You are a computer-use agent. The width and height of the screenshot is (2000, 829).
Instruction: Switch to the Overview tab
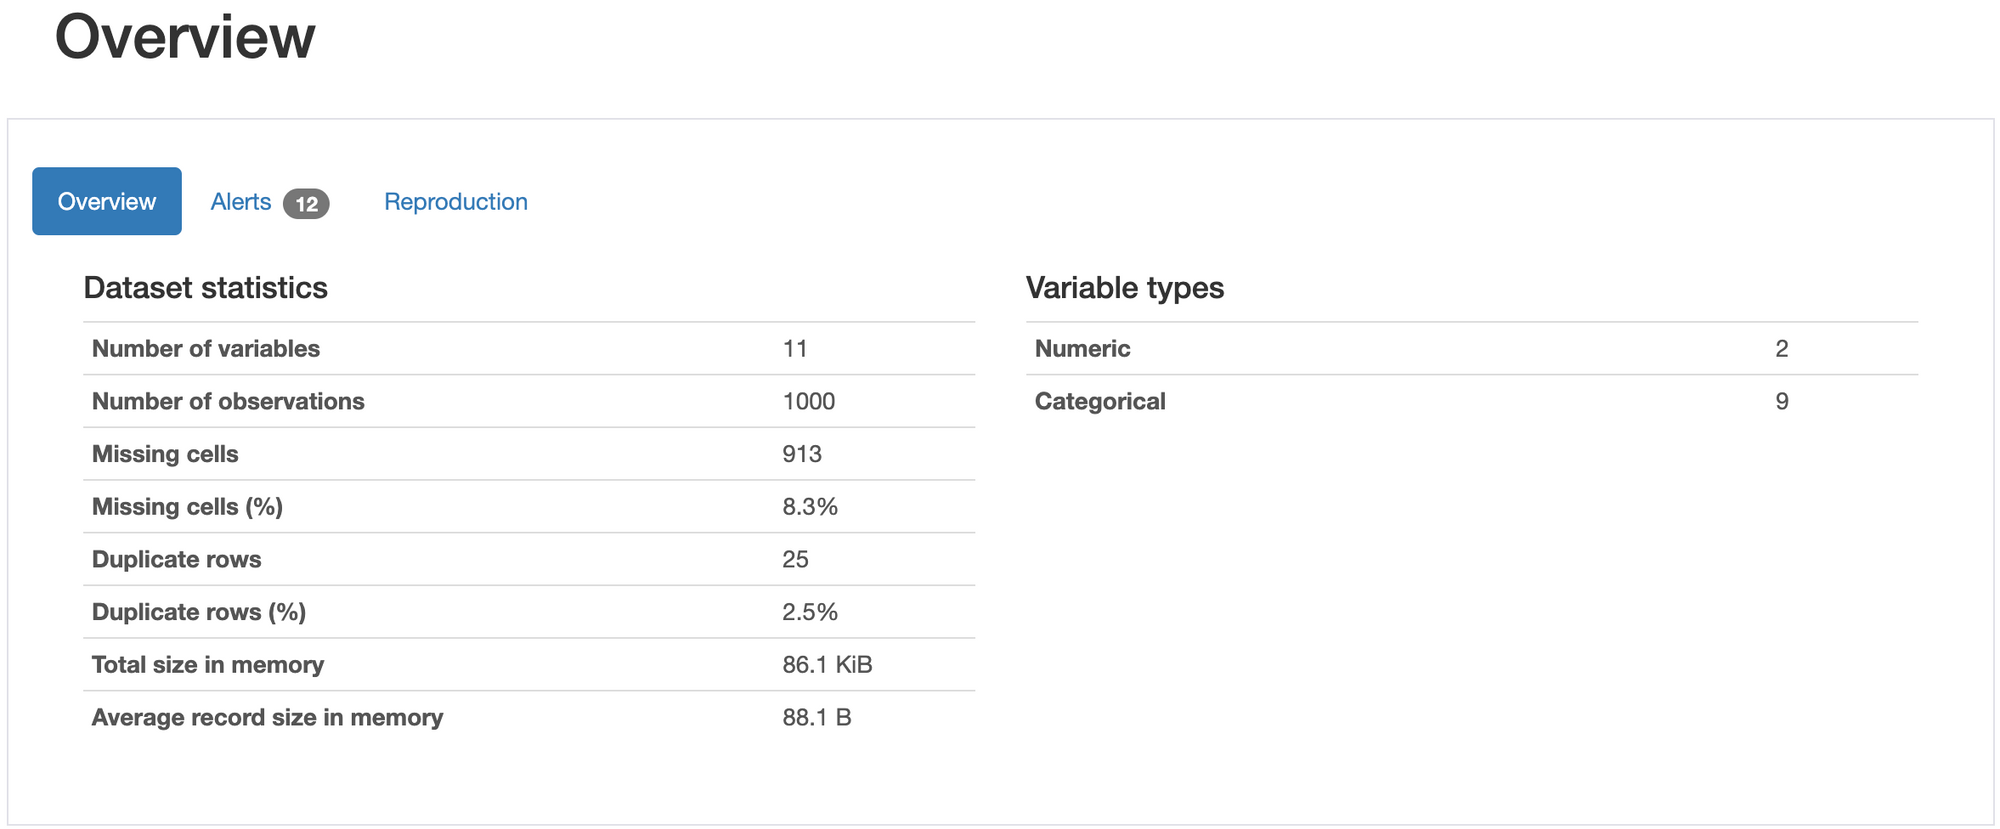(107, 201)
